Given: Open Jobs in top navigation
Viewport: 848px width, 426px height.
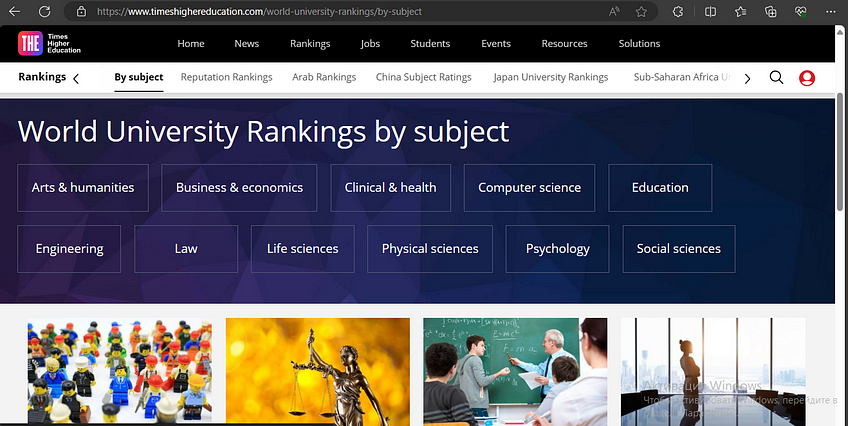Looking at the screenshot, I should [x=370, y=44].
